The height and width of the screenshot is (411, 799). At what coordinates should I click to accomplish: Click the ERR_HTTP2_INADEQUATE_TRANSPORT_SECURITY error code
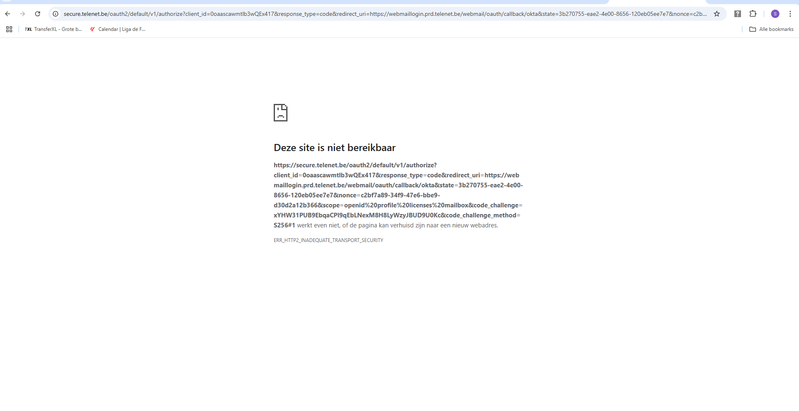tap(328, 240)
